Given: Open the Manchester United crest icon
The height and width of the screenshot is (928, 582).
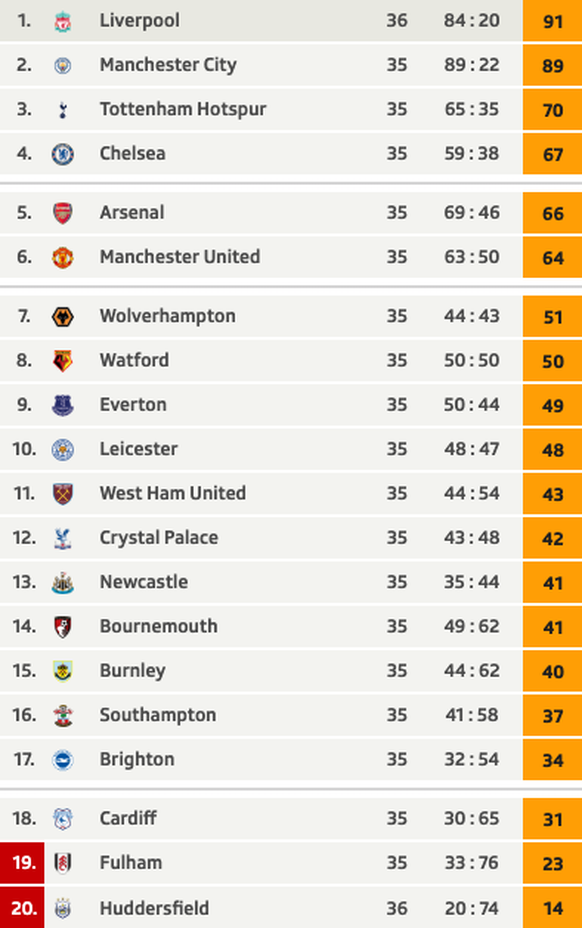Looking at the screenshot, I should click(63, 257).
